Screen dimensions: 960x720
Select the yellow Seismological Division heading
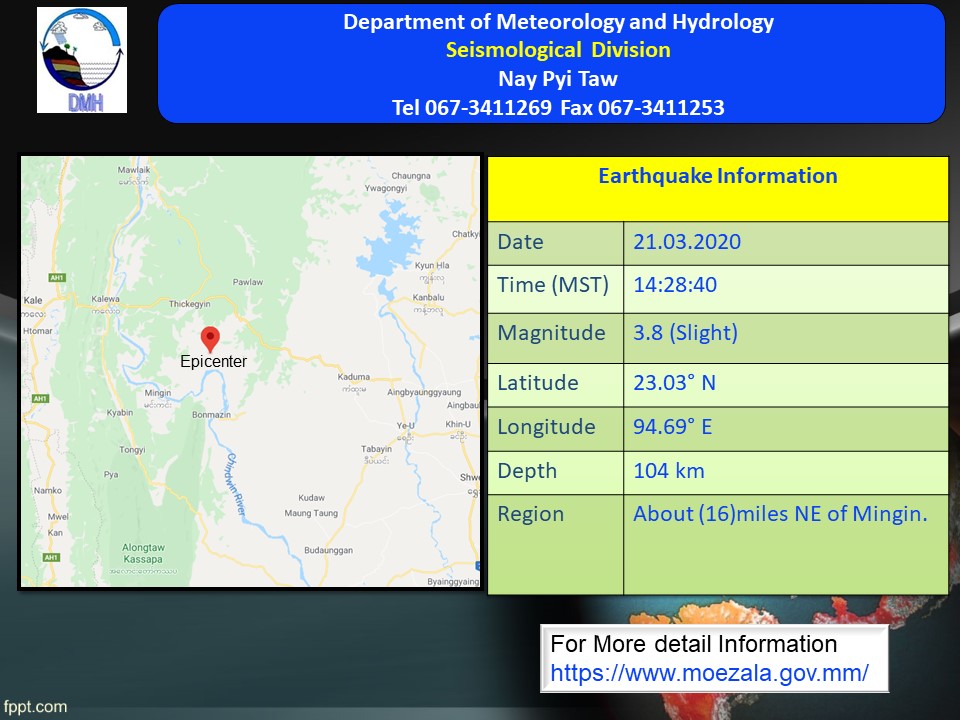pyautogui.click(x=558, y=50)
